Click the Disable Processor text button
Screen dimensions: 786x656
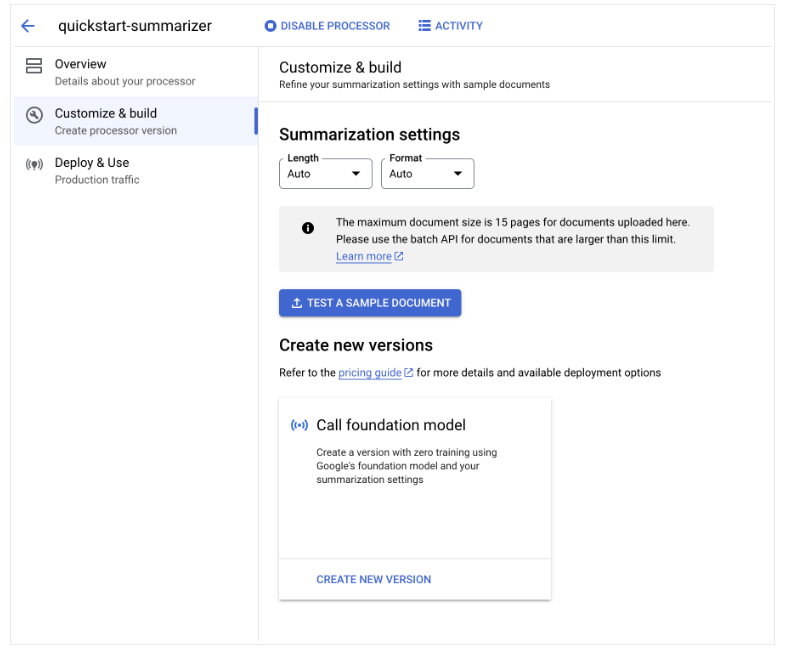click(335, 26)
